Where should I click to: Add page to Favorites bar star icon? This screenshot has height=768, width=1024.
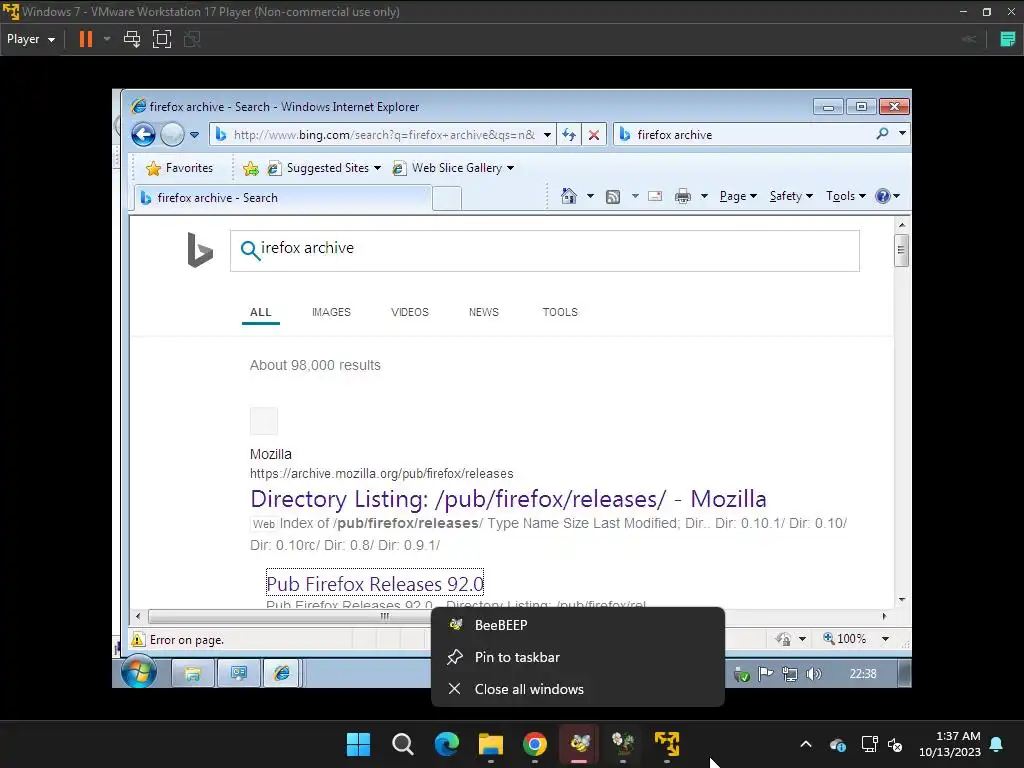point(251,168)
